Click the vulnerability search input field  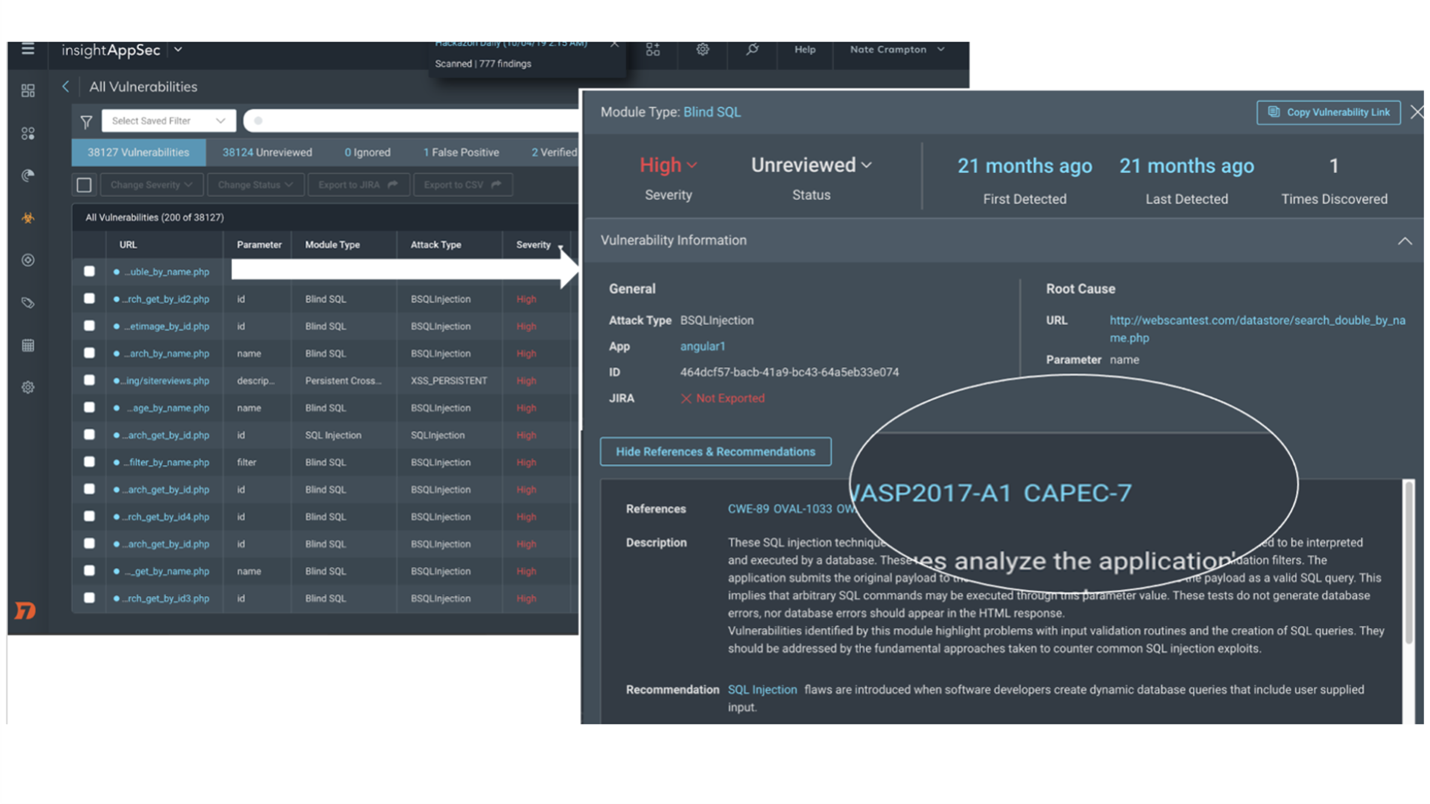click(412, 121)
